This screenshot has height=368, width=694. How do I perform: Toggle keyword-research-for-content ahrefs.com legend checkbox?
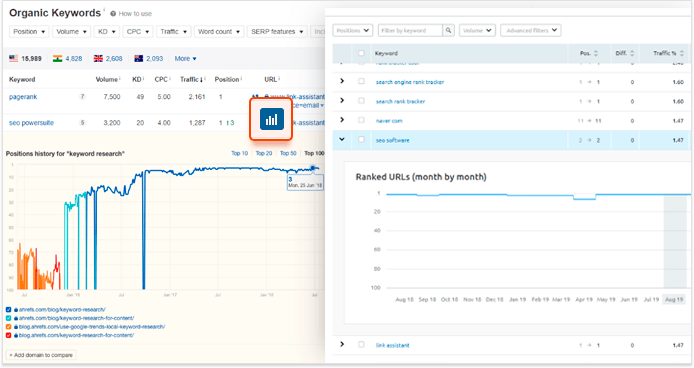coord(8,318)
